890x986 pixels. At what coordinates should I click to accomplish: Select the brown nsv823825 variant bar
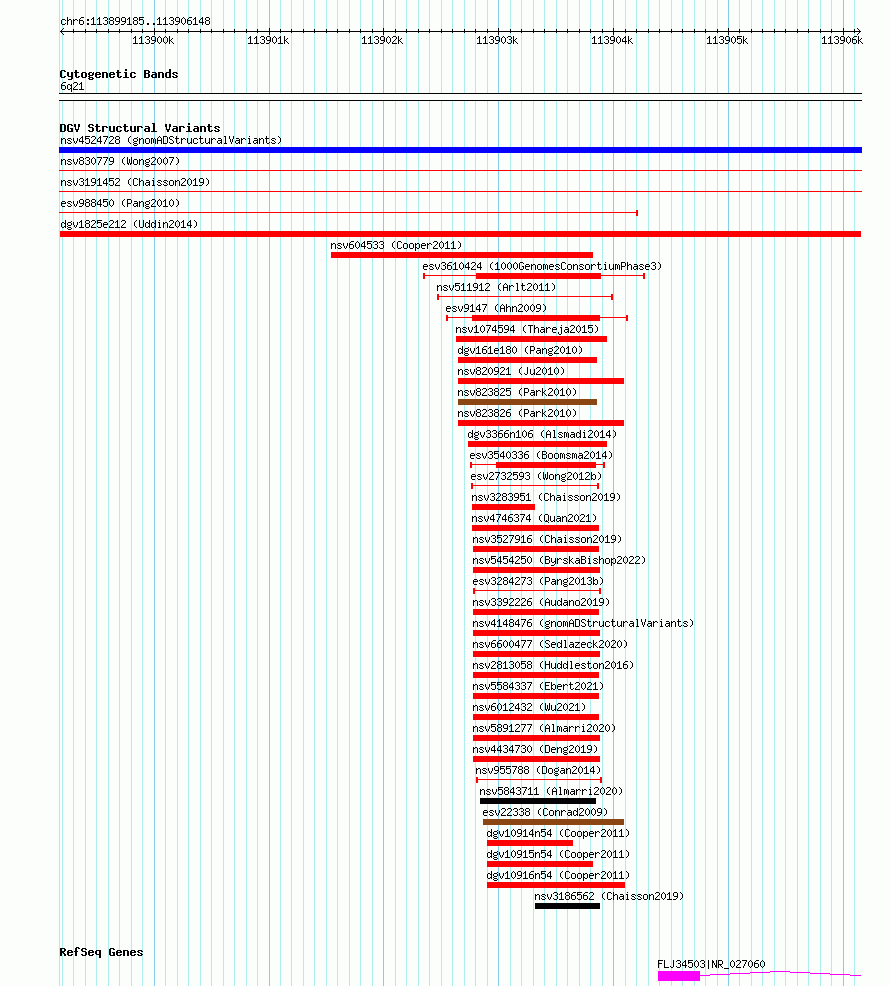pos(527,402)
